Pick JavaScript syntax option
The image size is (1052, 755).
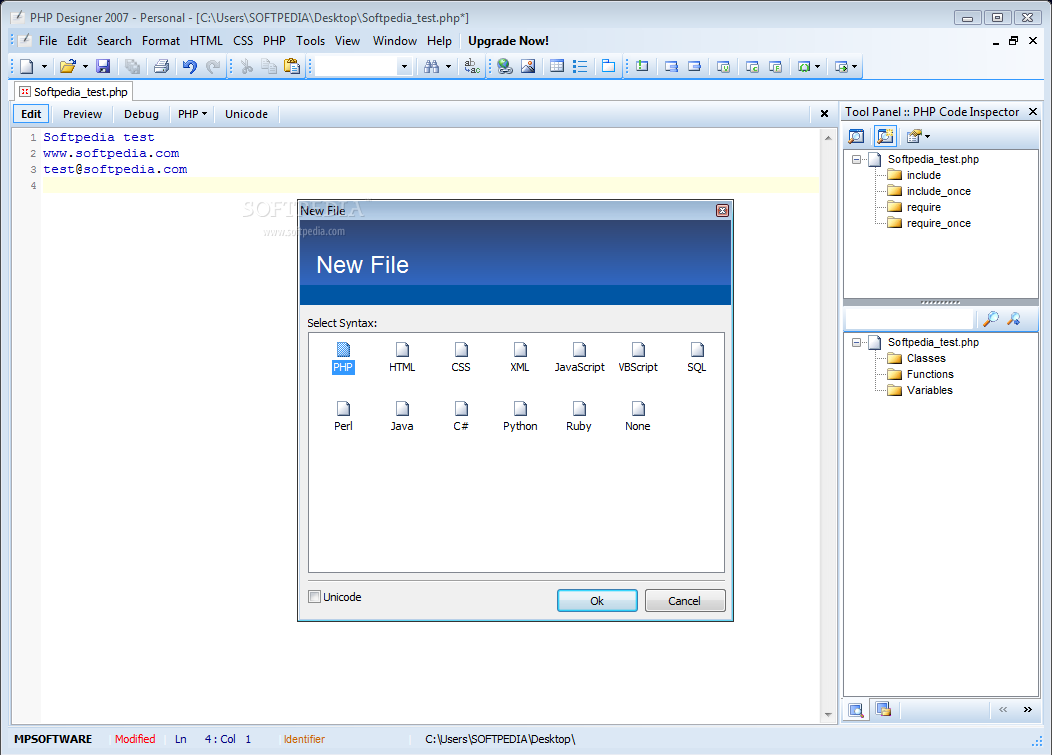(x=579, y=358)
